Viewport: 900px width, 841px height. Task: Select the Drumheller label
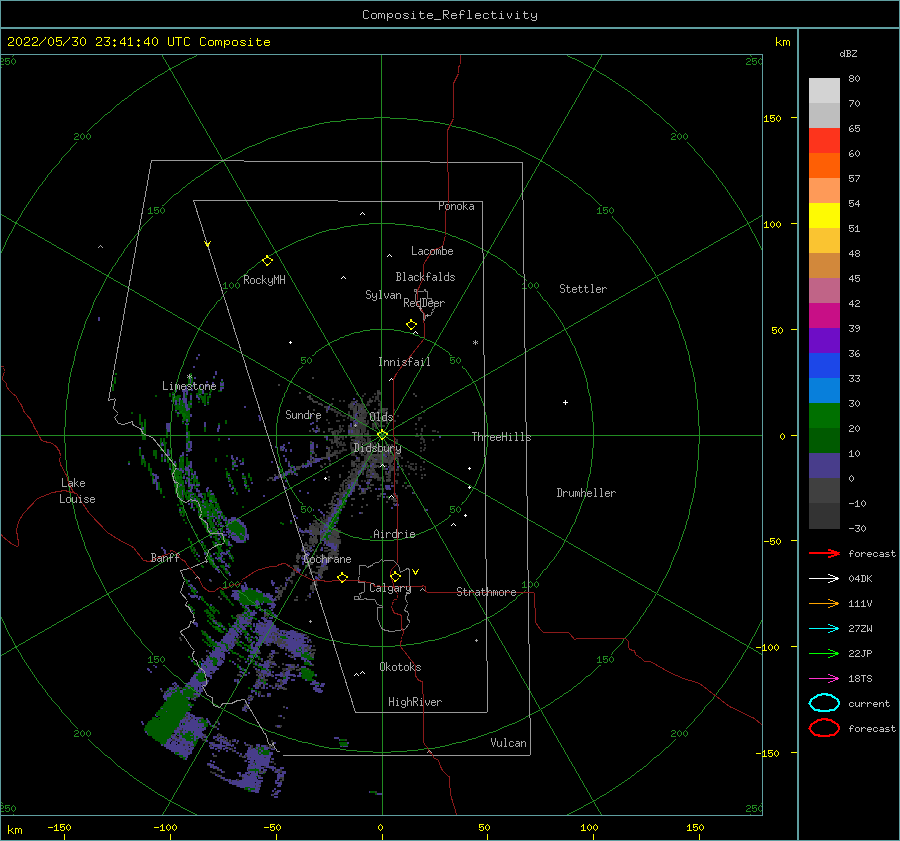(586, 493)
